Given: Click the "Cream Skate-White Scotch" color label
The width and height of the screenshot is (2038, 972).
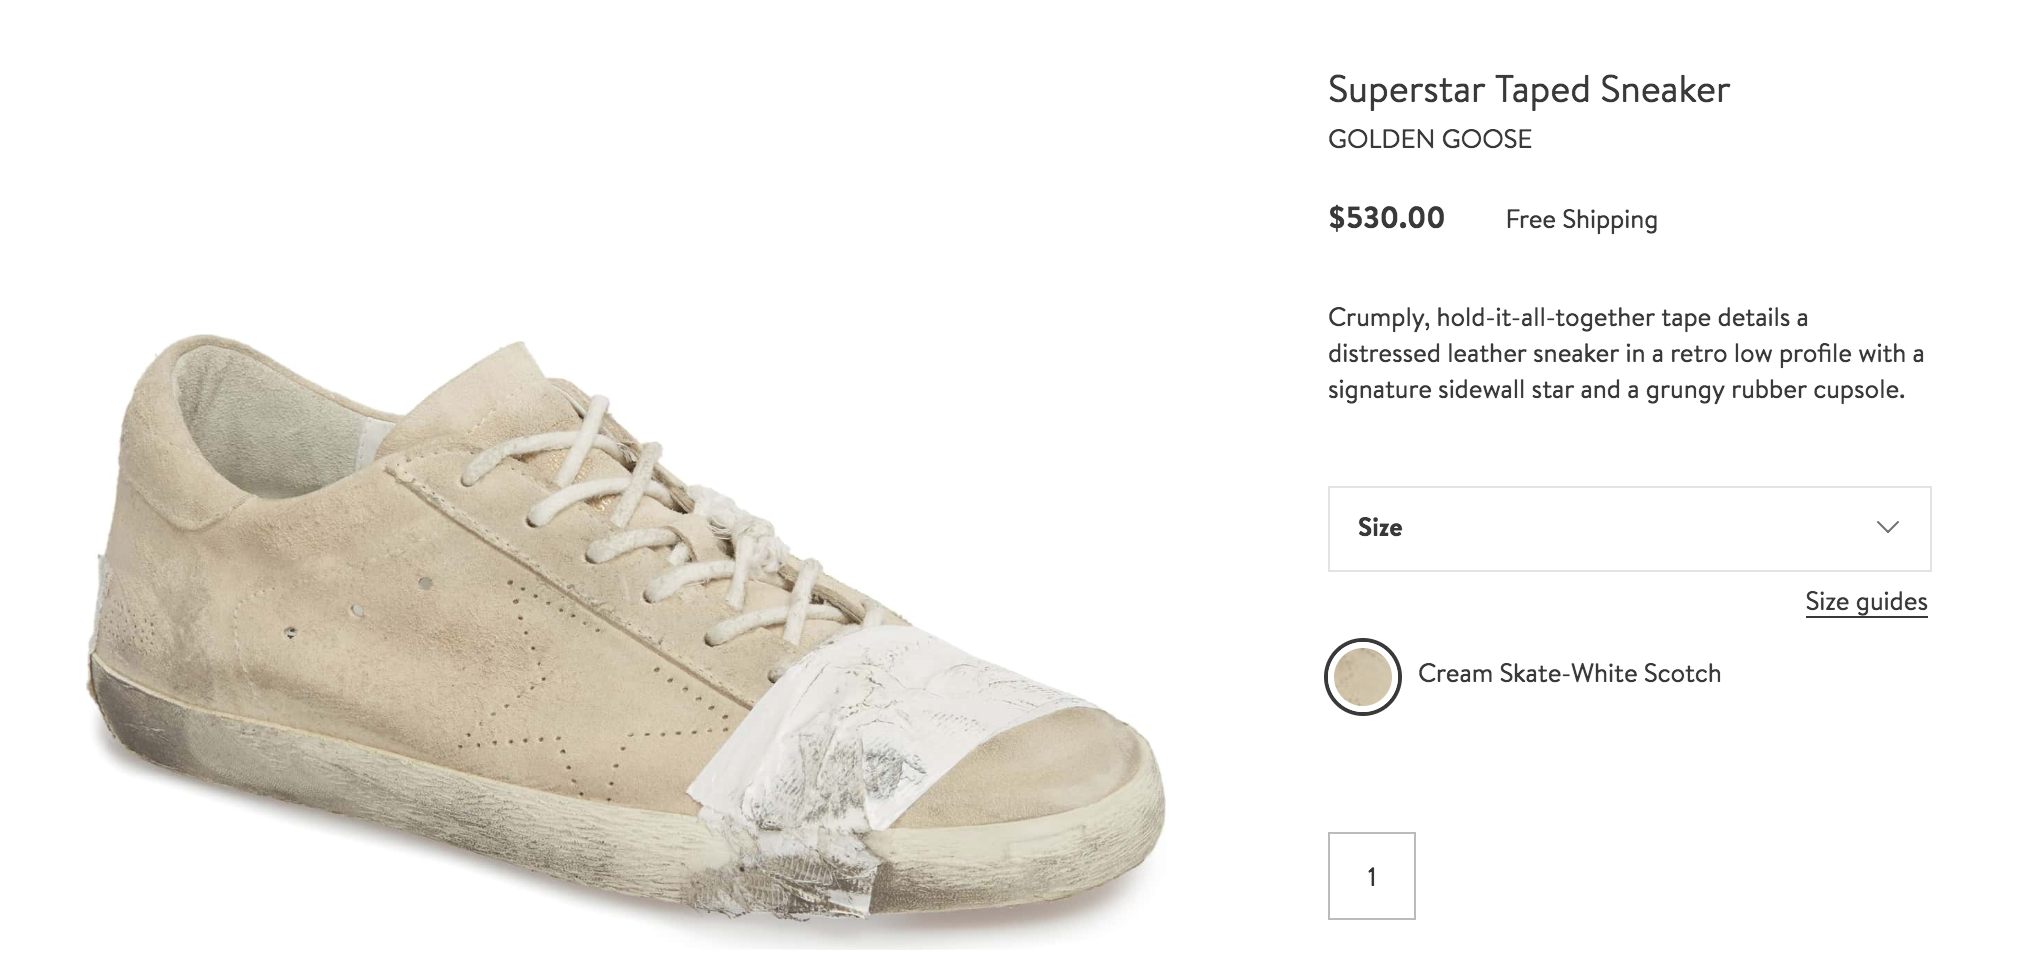Looking at the screenshot, I should pyautogui.click(x=1568, y=673).
